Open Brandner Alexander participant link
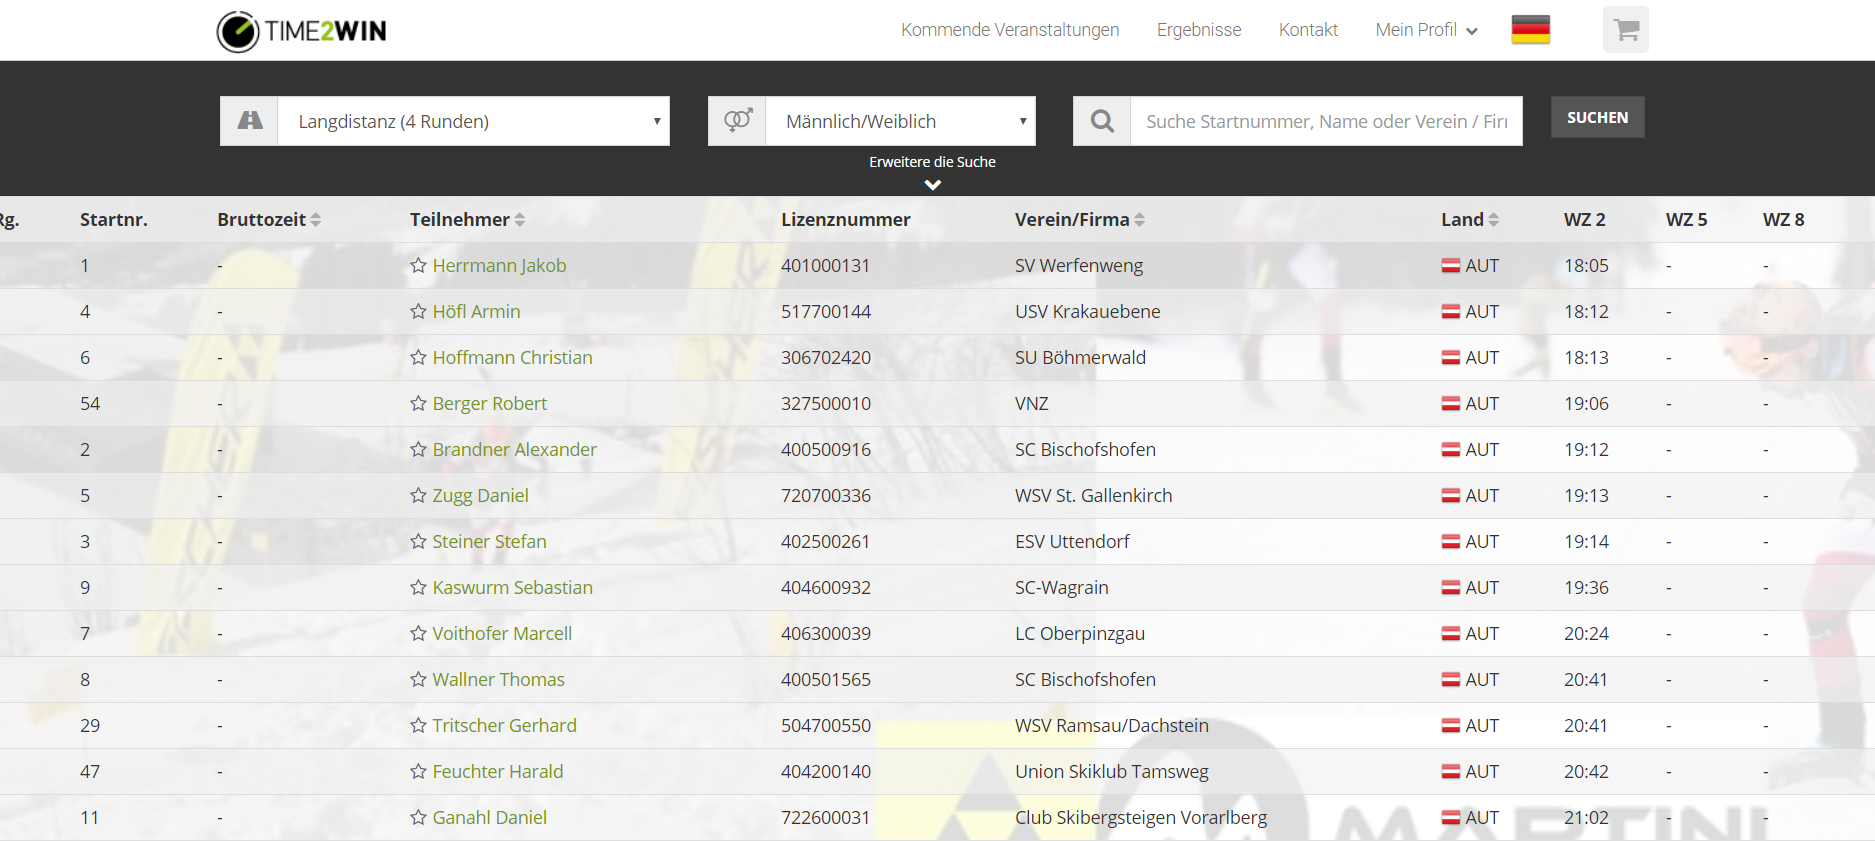 (514, 449)
